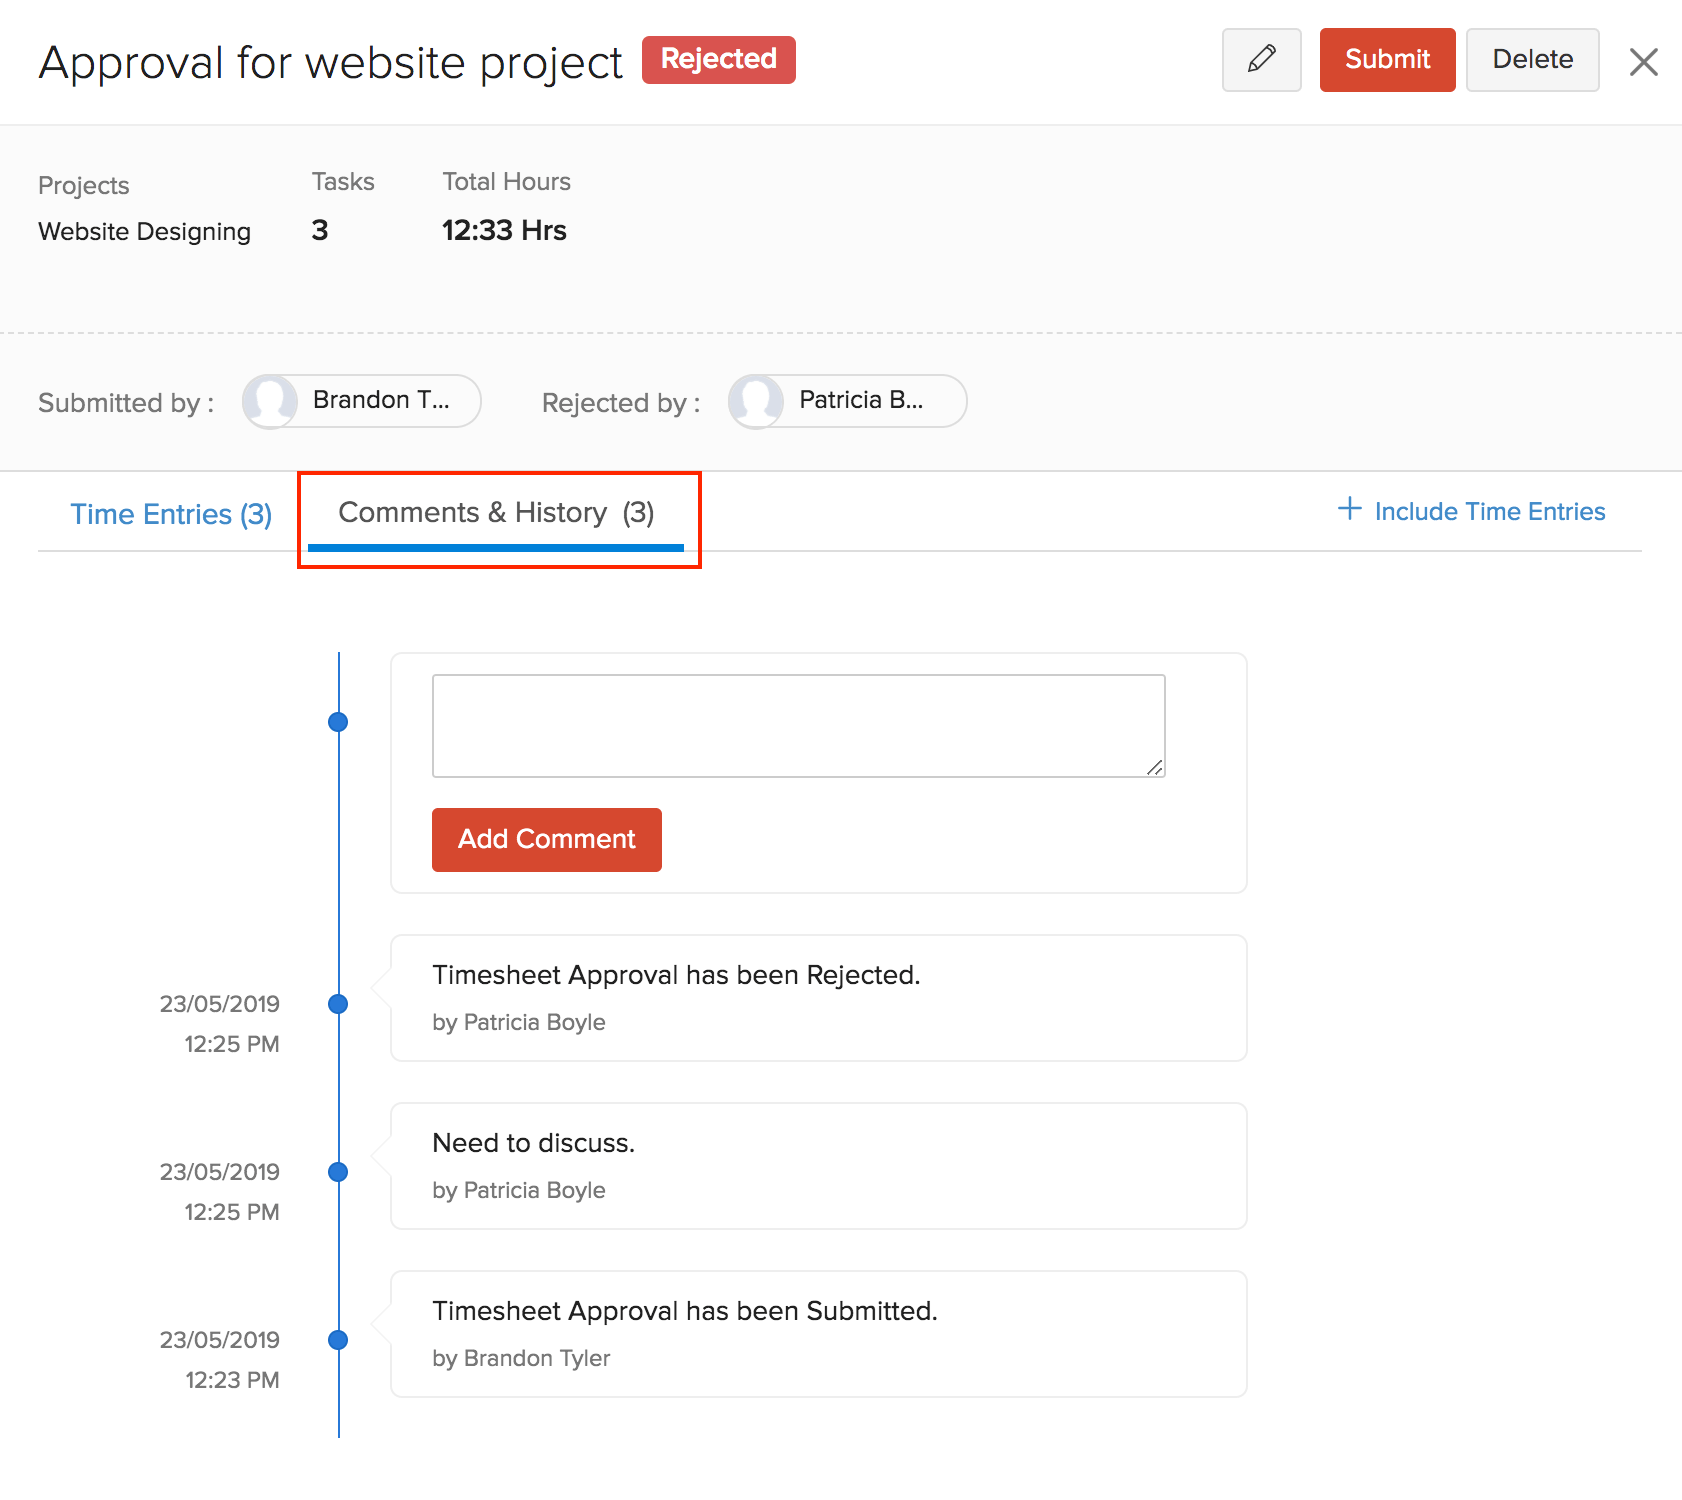The width and height of the screenshot is (1682, 1500).
Task: Click the pencil edit icon
Action: (x=1261, y=60)
